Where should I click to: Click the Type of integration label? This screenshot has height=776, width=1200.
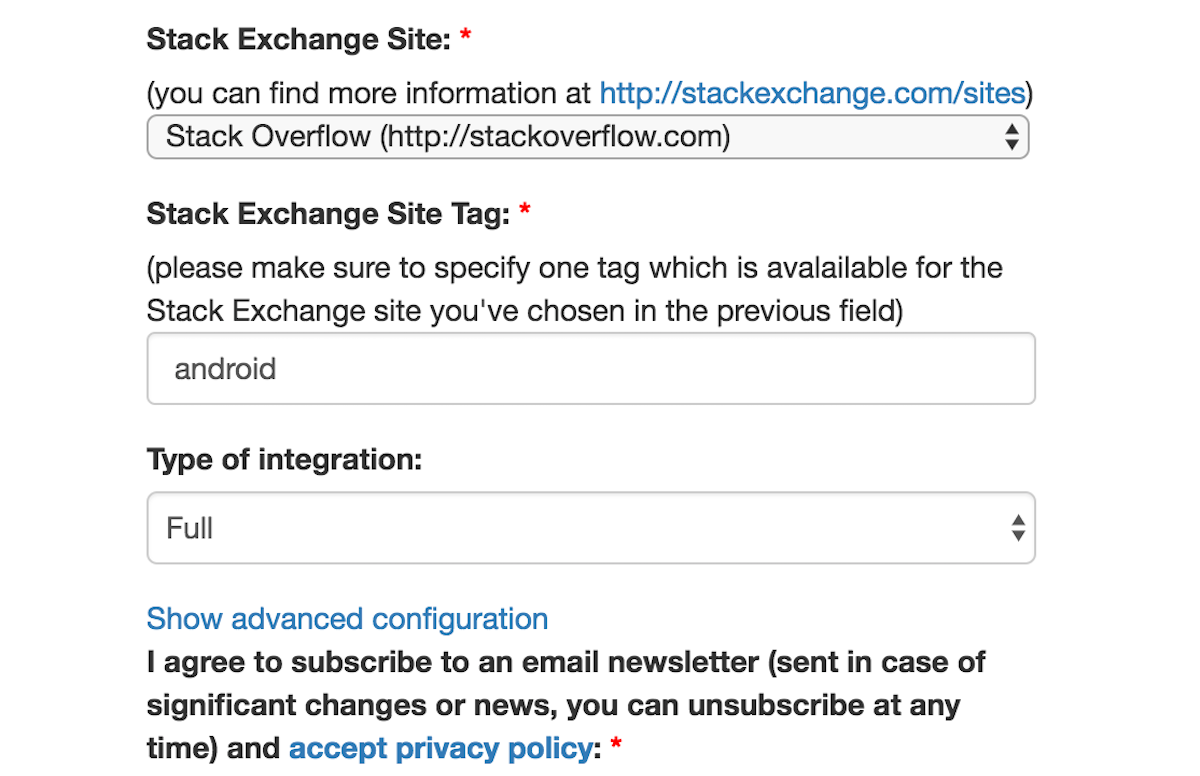coord(285,460)
